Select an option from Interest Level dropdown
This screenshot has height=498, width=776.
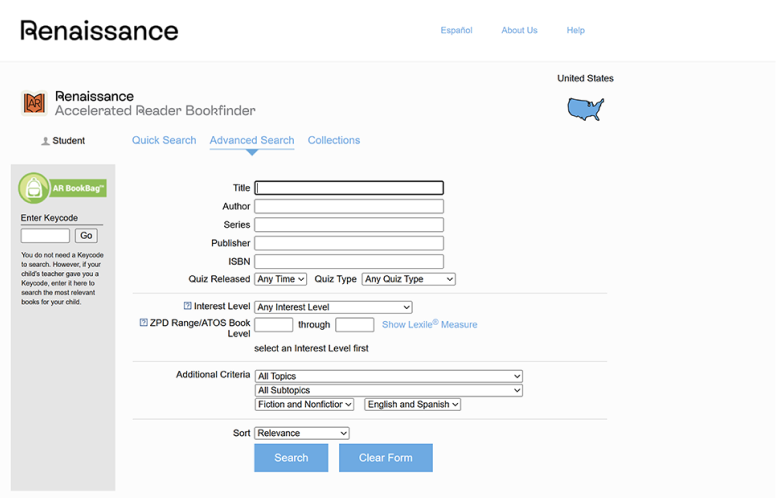coord(333,307)
